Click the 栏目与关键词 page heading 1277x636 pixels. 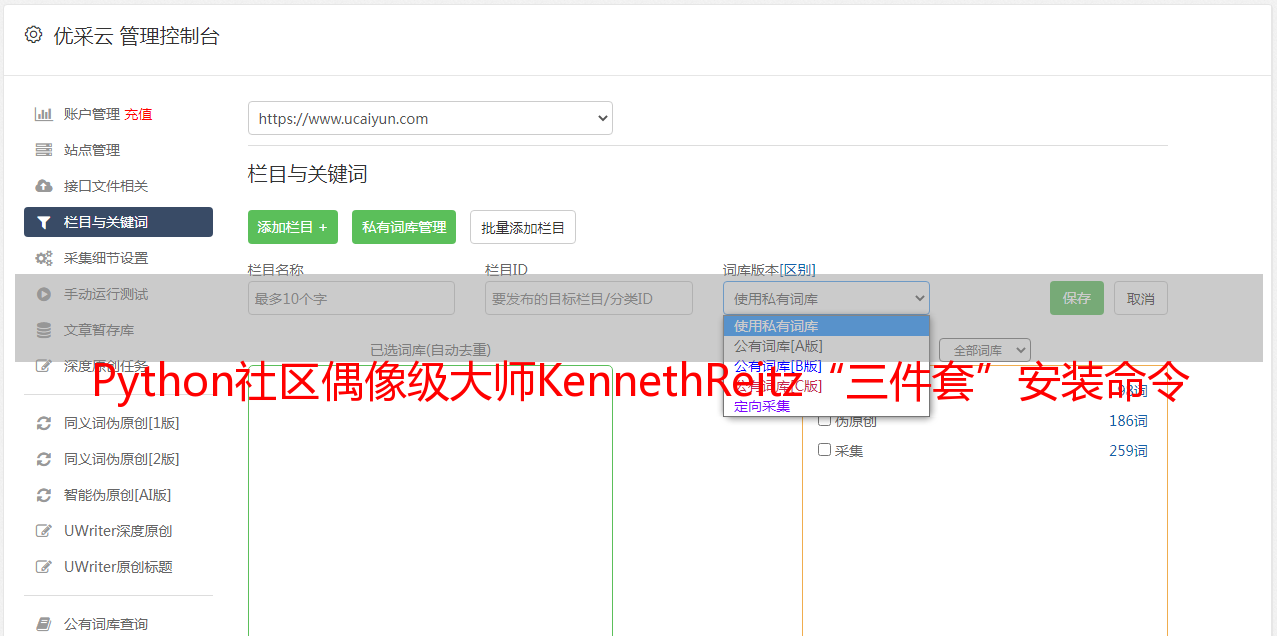click(308, 174)
